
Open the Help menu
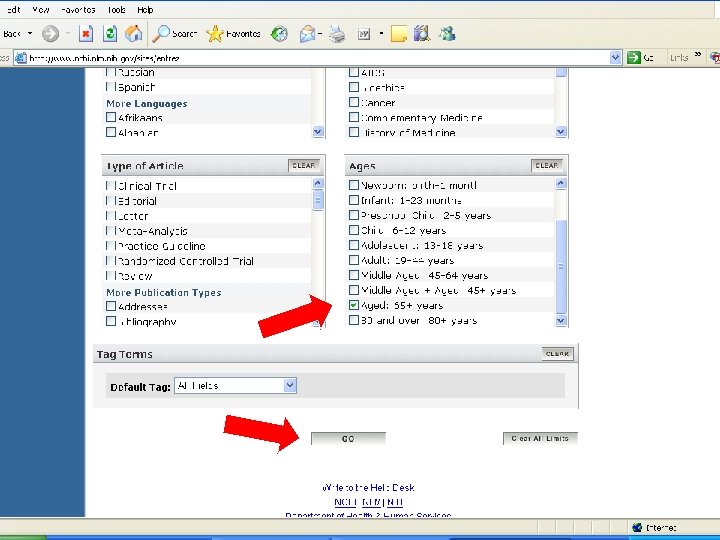(x=145, y=10)
